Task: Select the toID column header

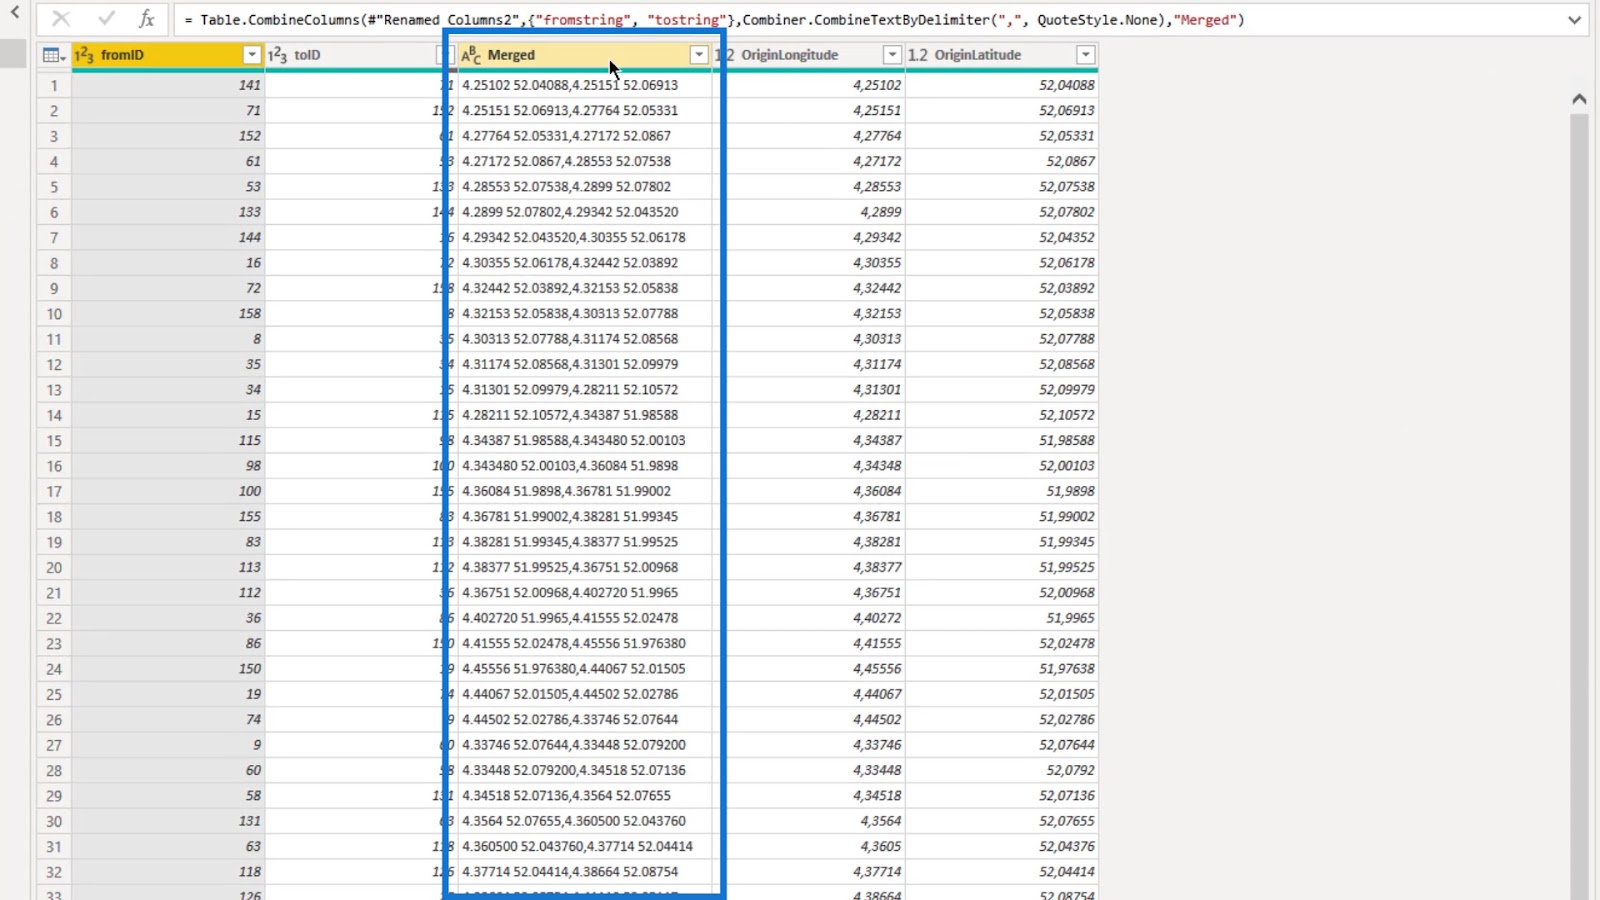Action: pyautogui.click(x=355, y=55)
